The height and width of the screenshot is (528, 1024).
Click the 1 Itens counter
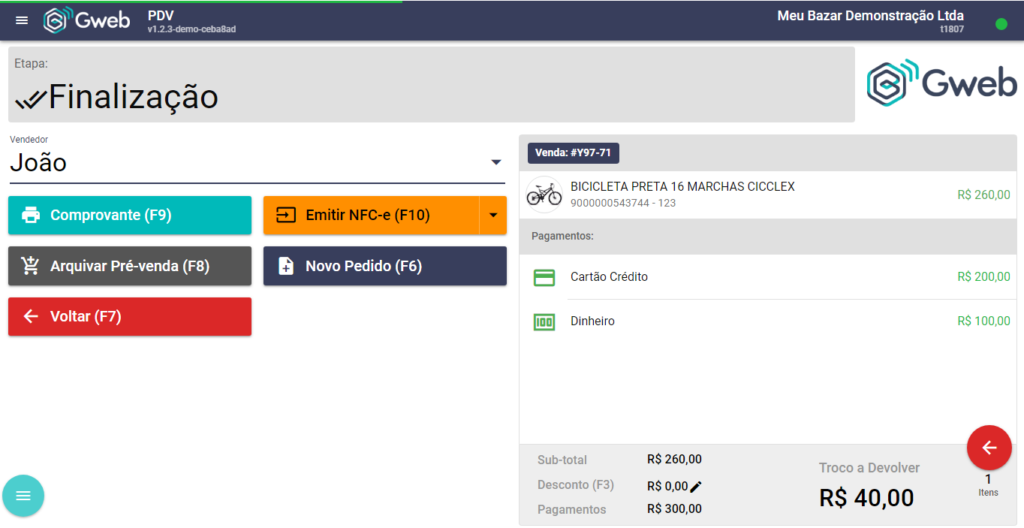[988, 486]
